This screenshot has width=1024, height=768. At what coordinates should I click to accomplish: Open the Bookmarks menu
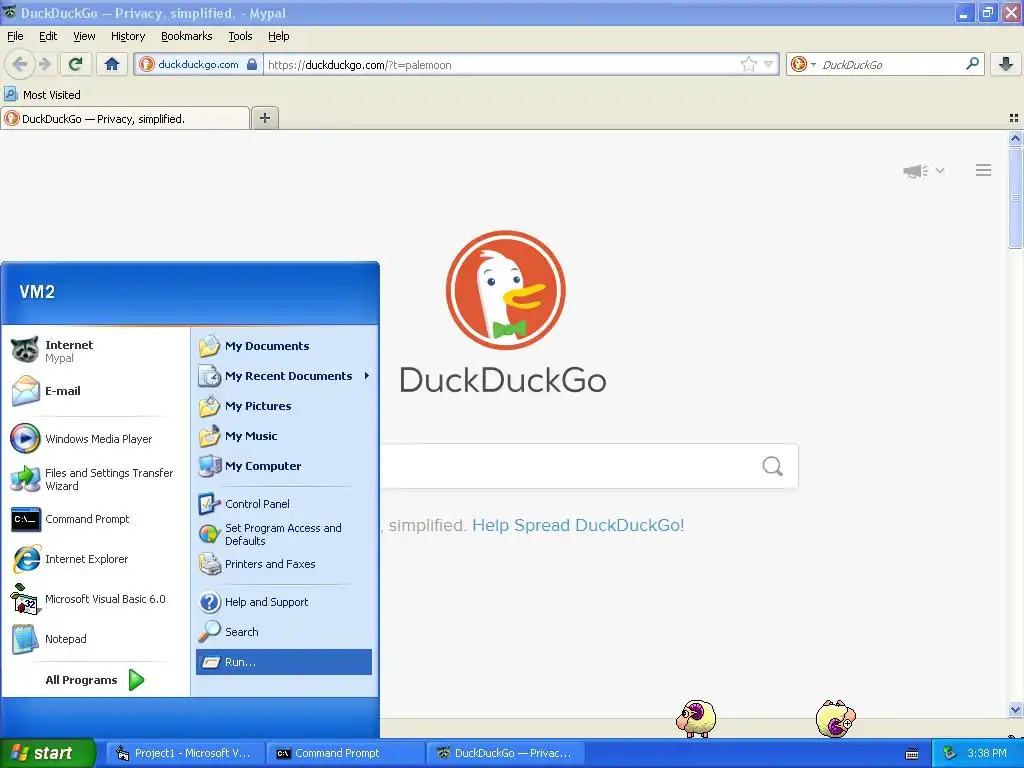click(186, 36)
